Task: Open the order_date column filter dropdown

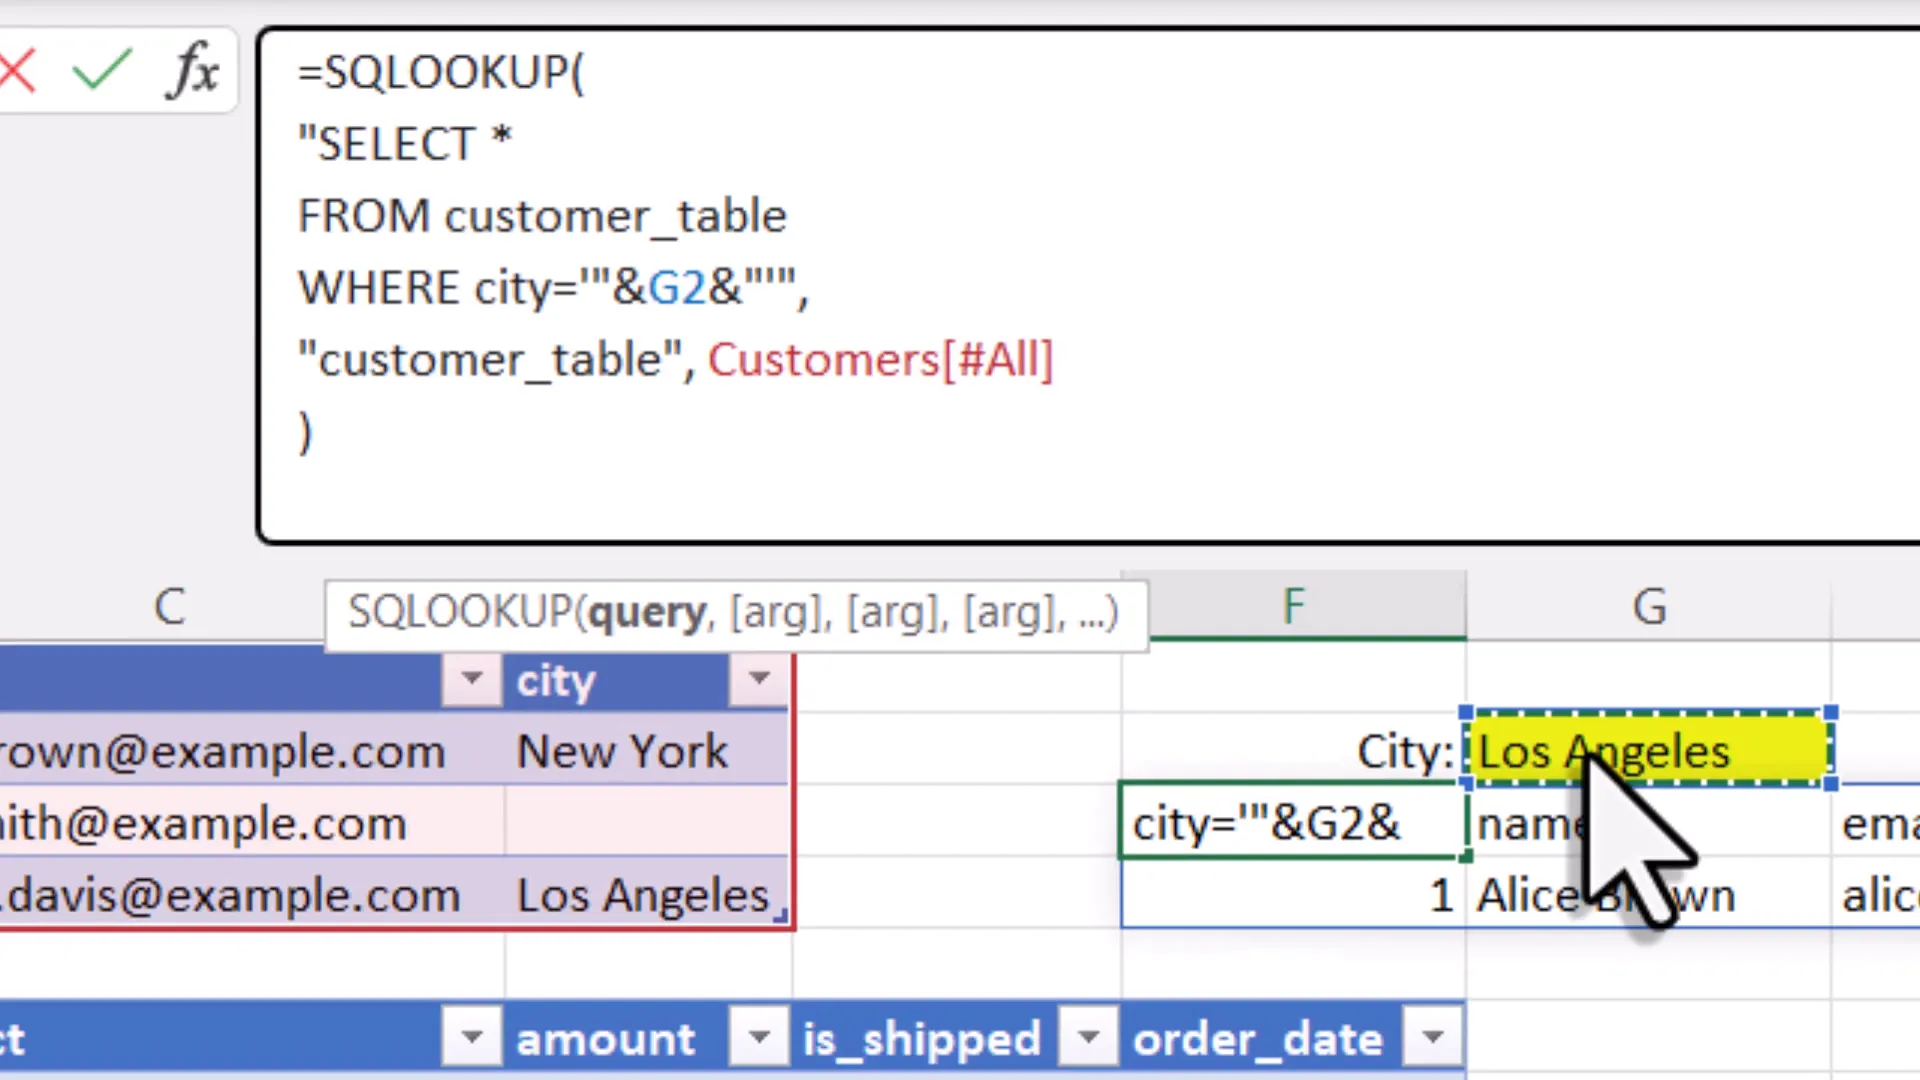Action: [1432, 1038]
